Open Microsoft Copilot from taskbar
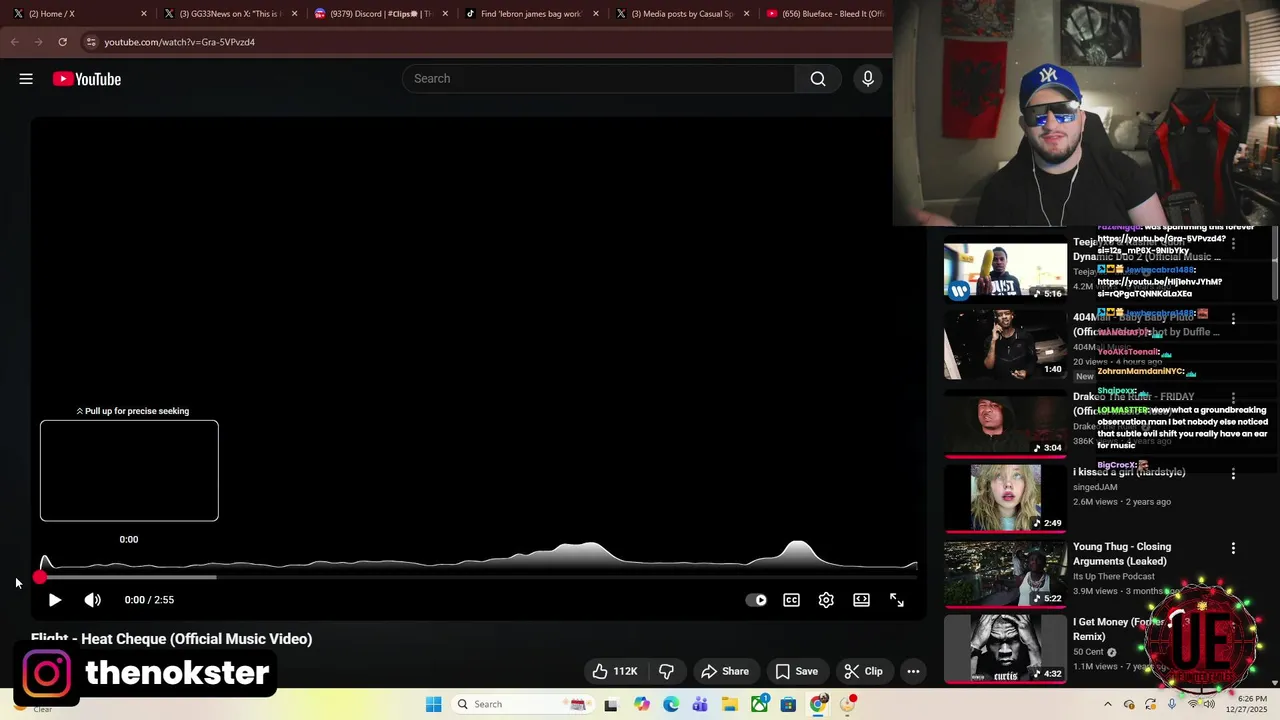This screenshot has width=1280, height=720. pos(642,704)
